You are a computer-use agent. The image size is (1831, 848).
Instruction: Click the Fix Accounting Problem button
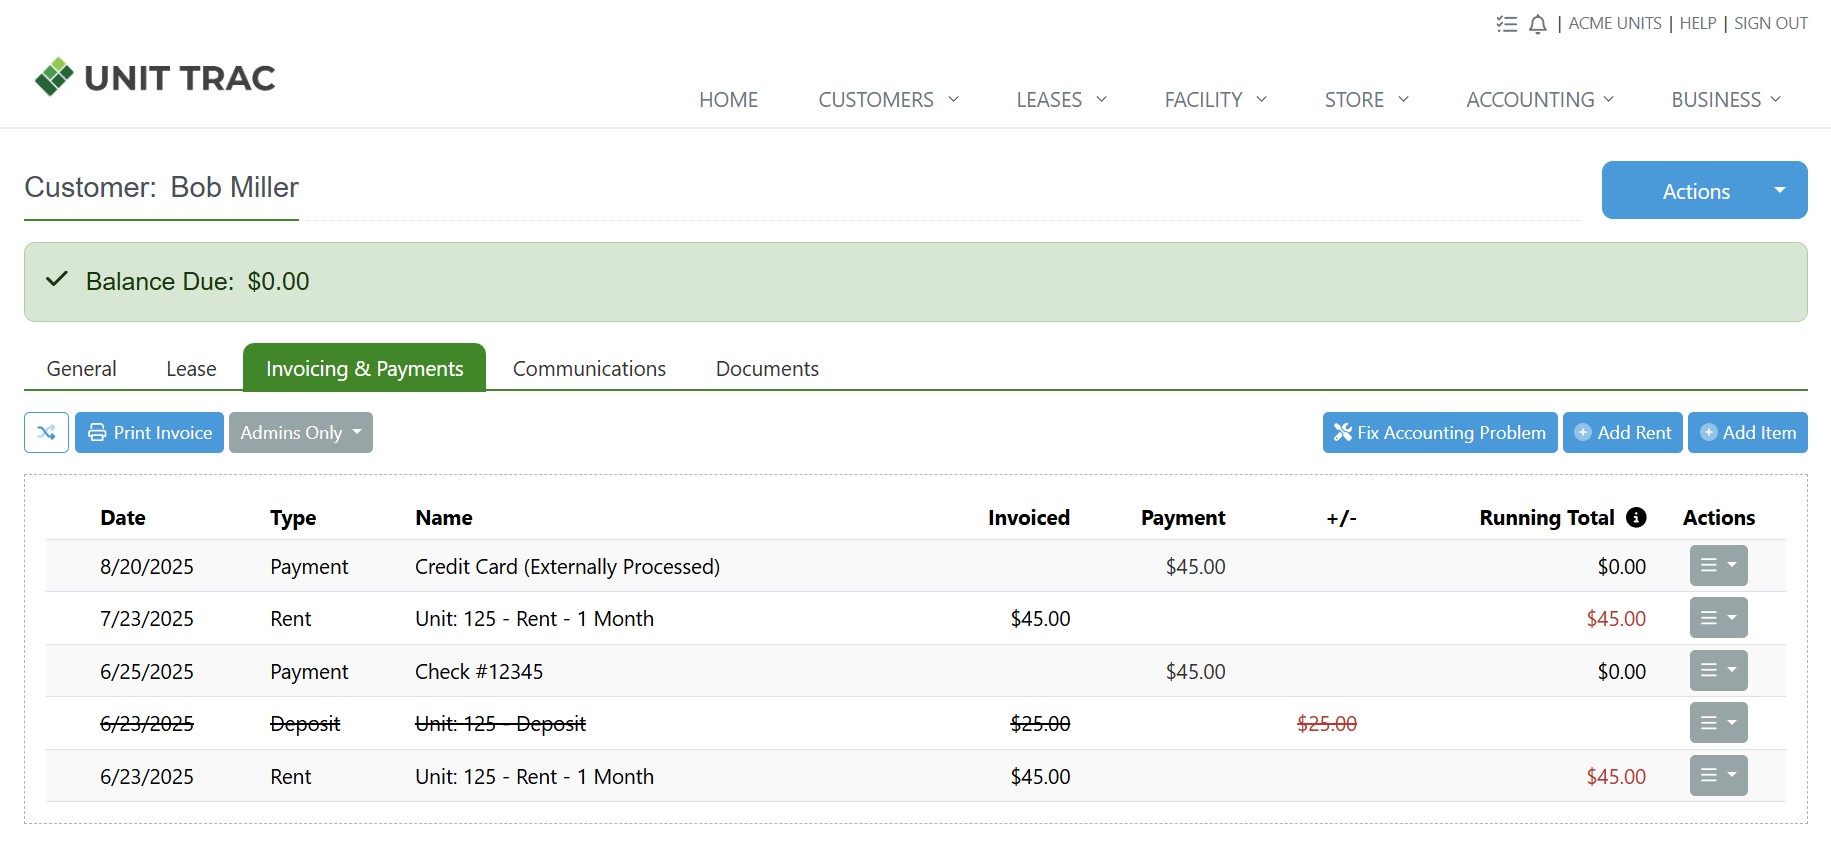(x=1439, y=433)
